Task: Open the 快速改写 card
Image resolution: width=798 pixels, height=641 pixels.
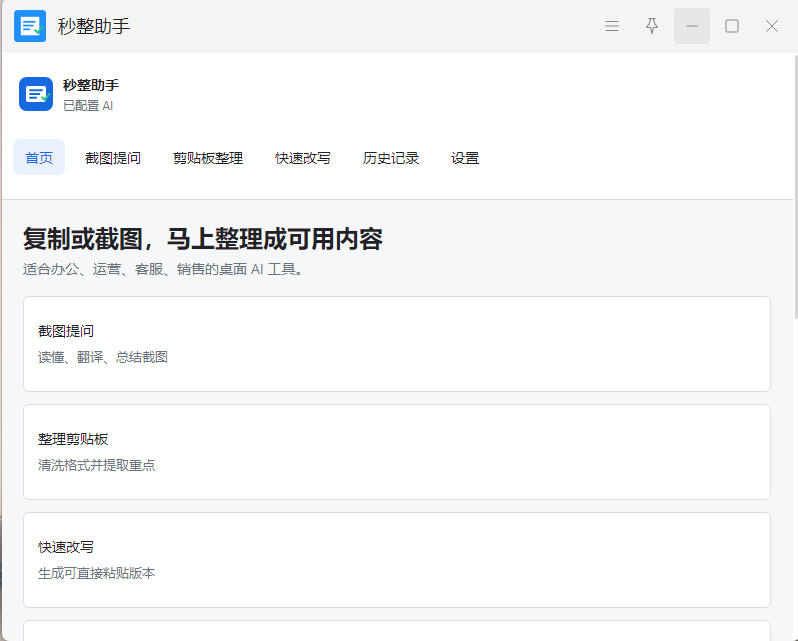Action: pos(397,560)
